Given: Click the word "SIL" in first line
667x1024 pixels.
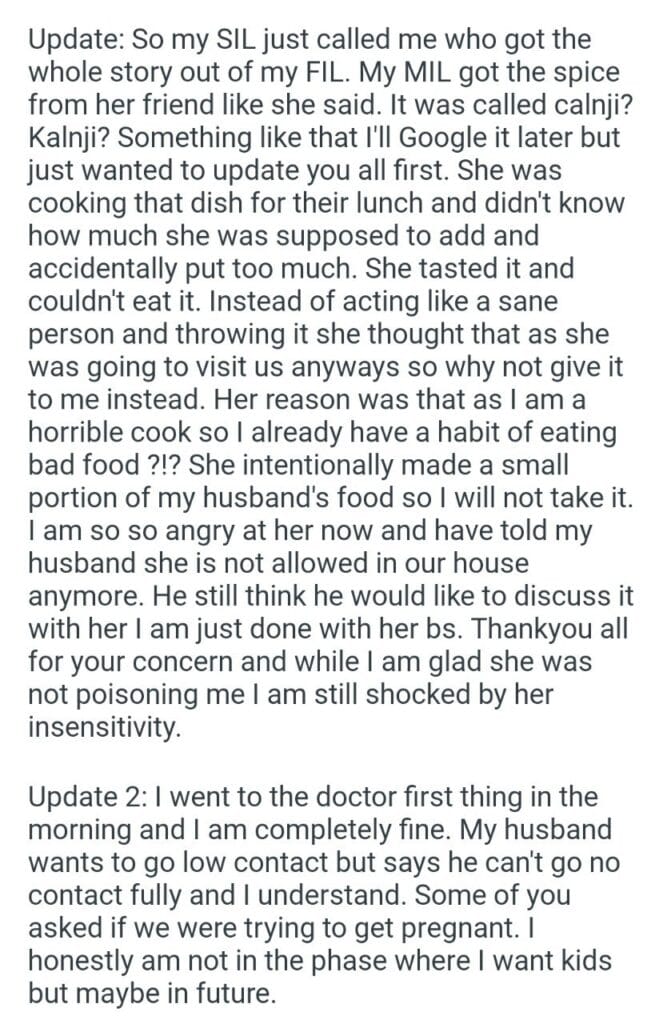Looking at the screenshot, I should pyautogui.click(x=227, y=41).
